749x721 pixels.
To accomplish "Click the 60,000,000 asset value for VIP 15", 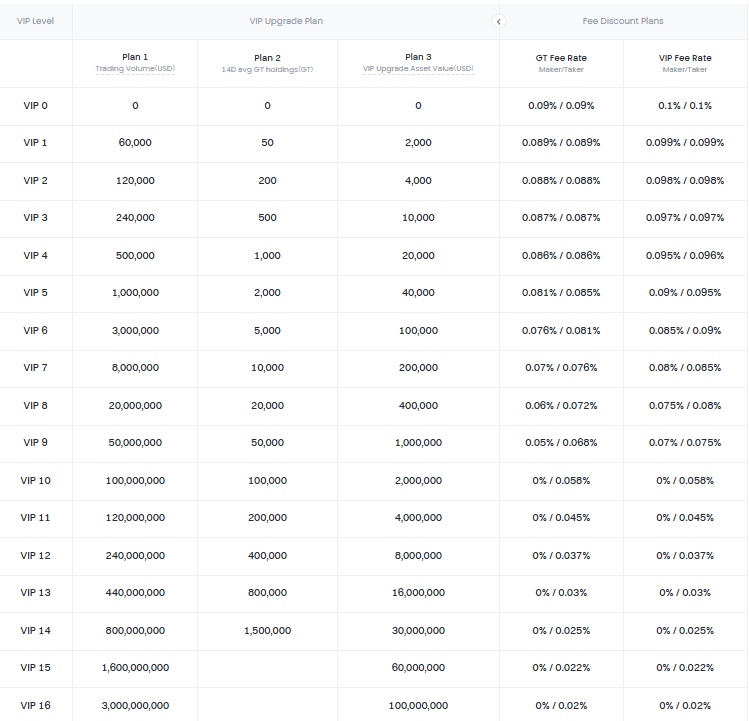I will 418,667.
